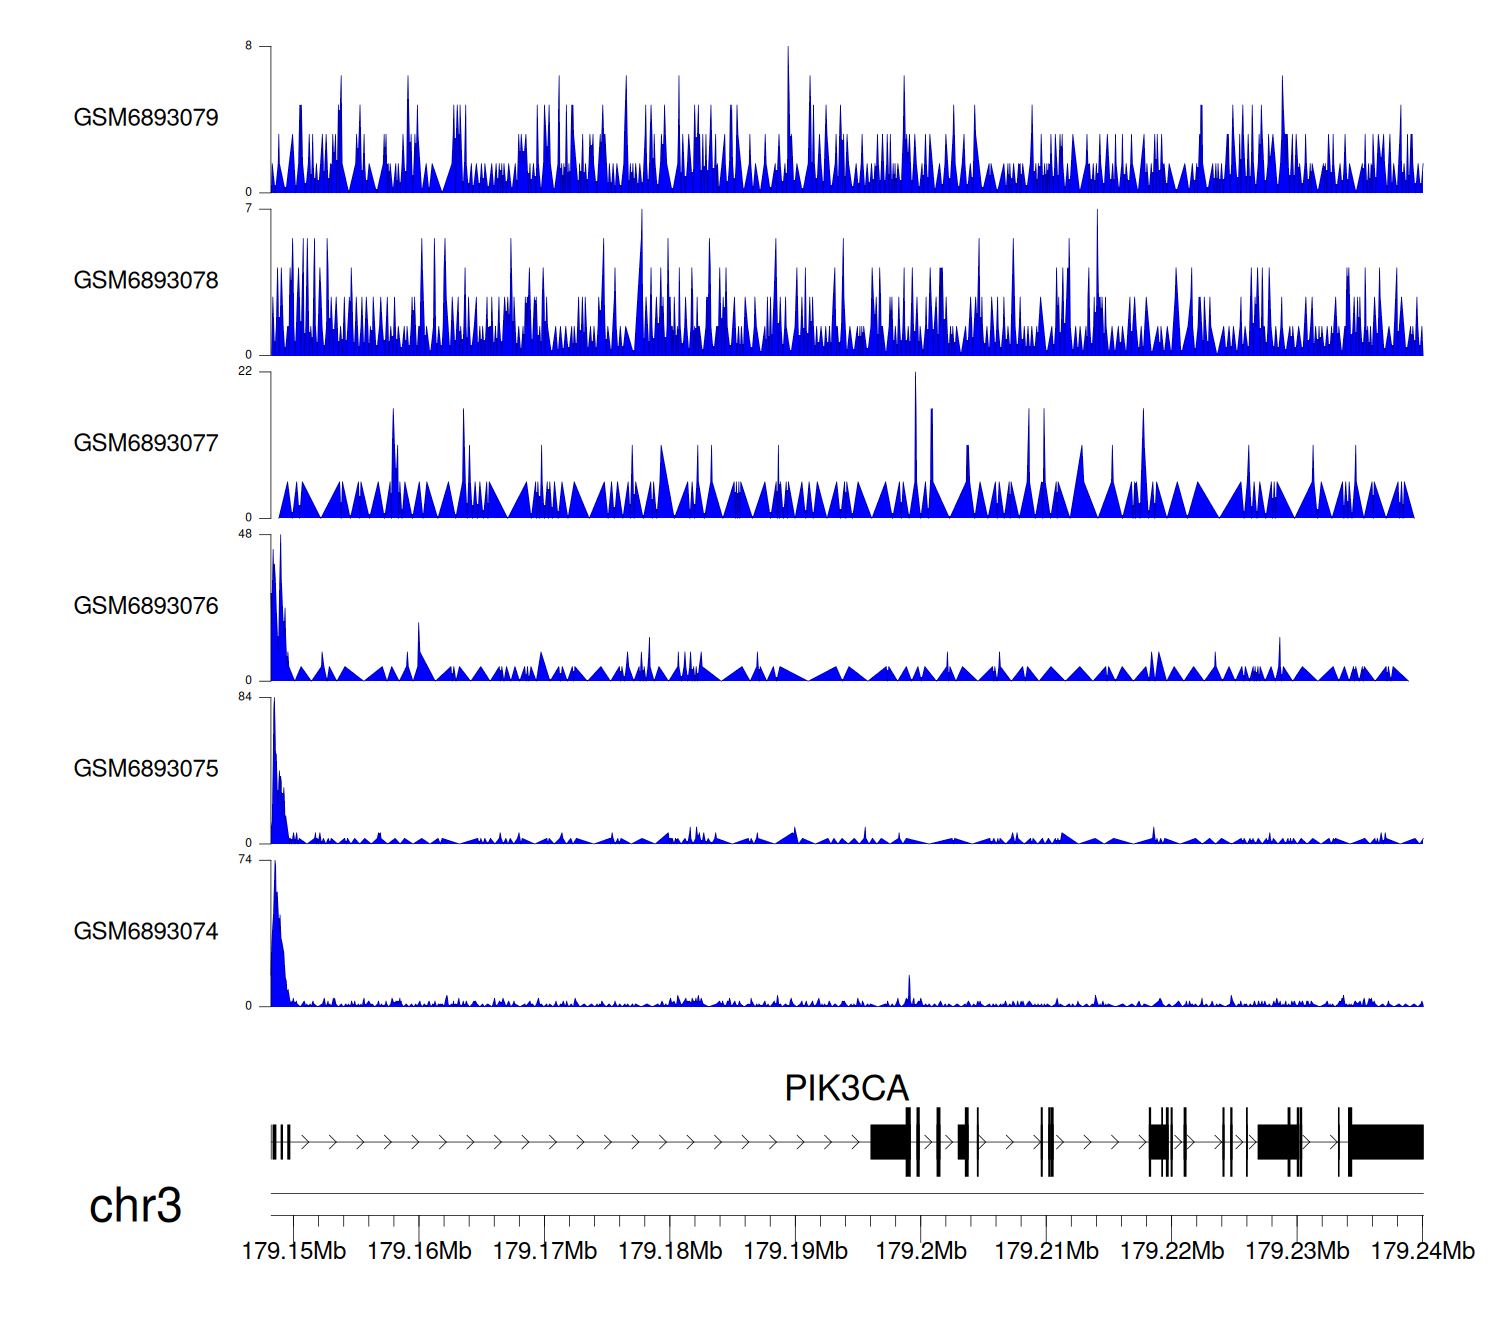Image resolution: width=1500 pixels, height=1320 pixels.
Task: Select the GSM6893074 track label
Action: point(146,932)
